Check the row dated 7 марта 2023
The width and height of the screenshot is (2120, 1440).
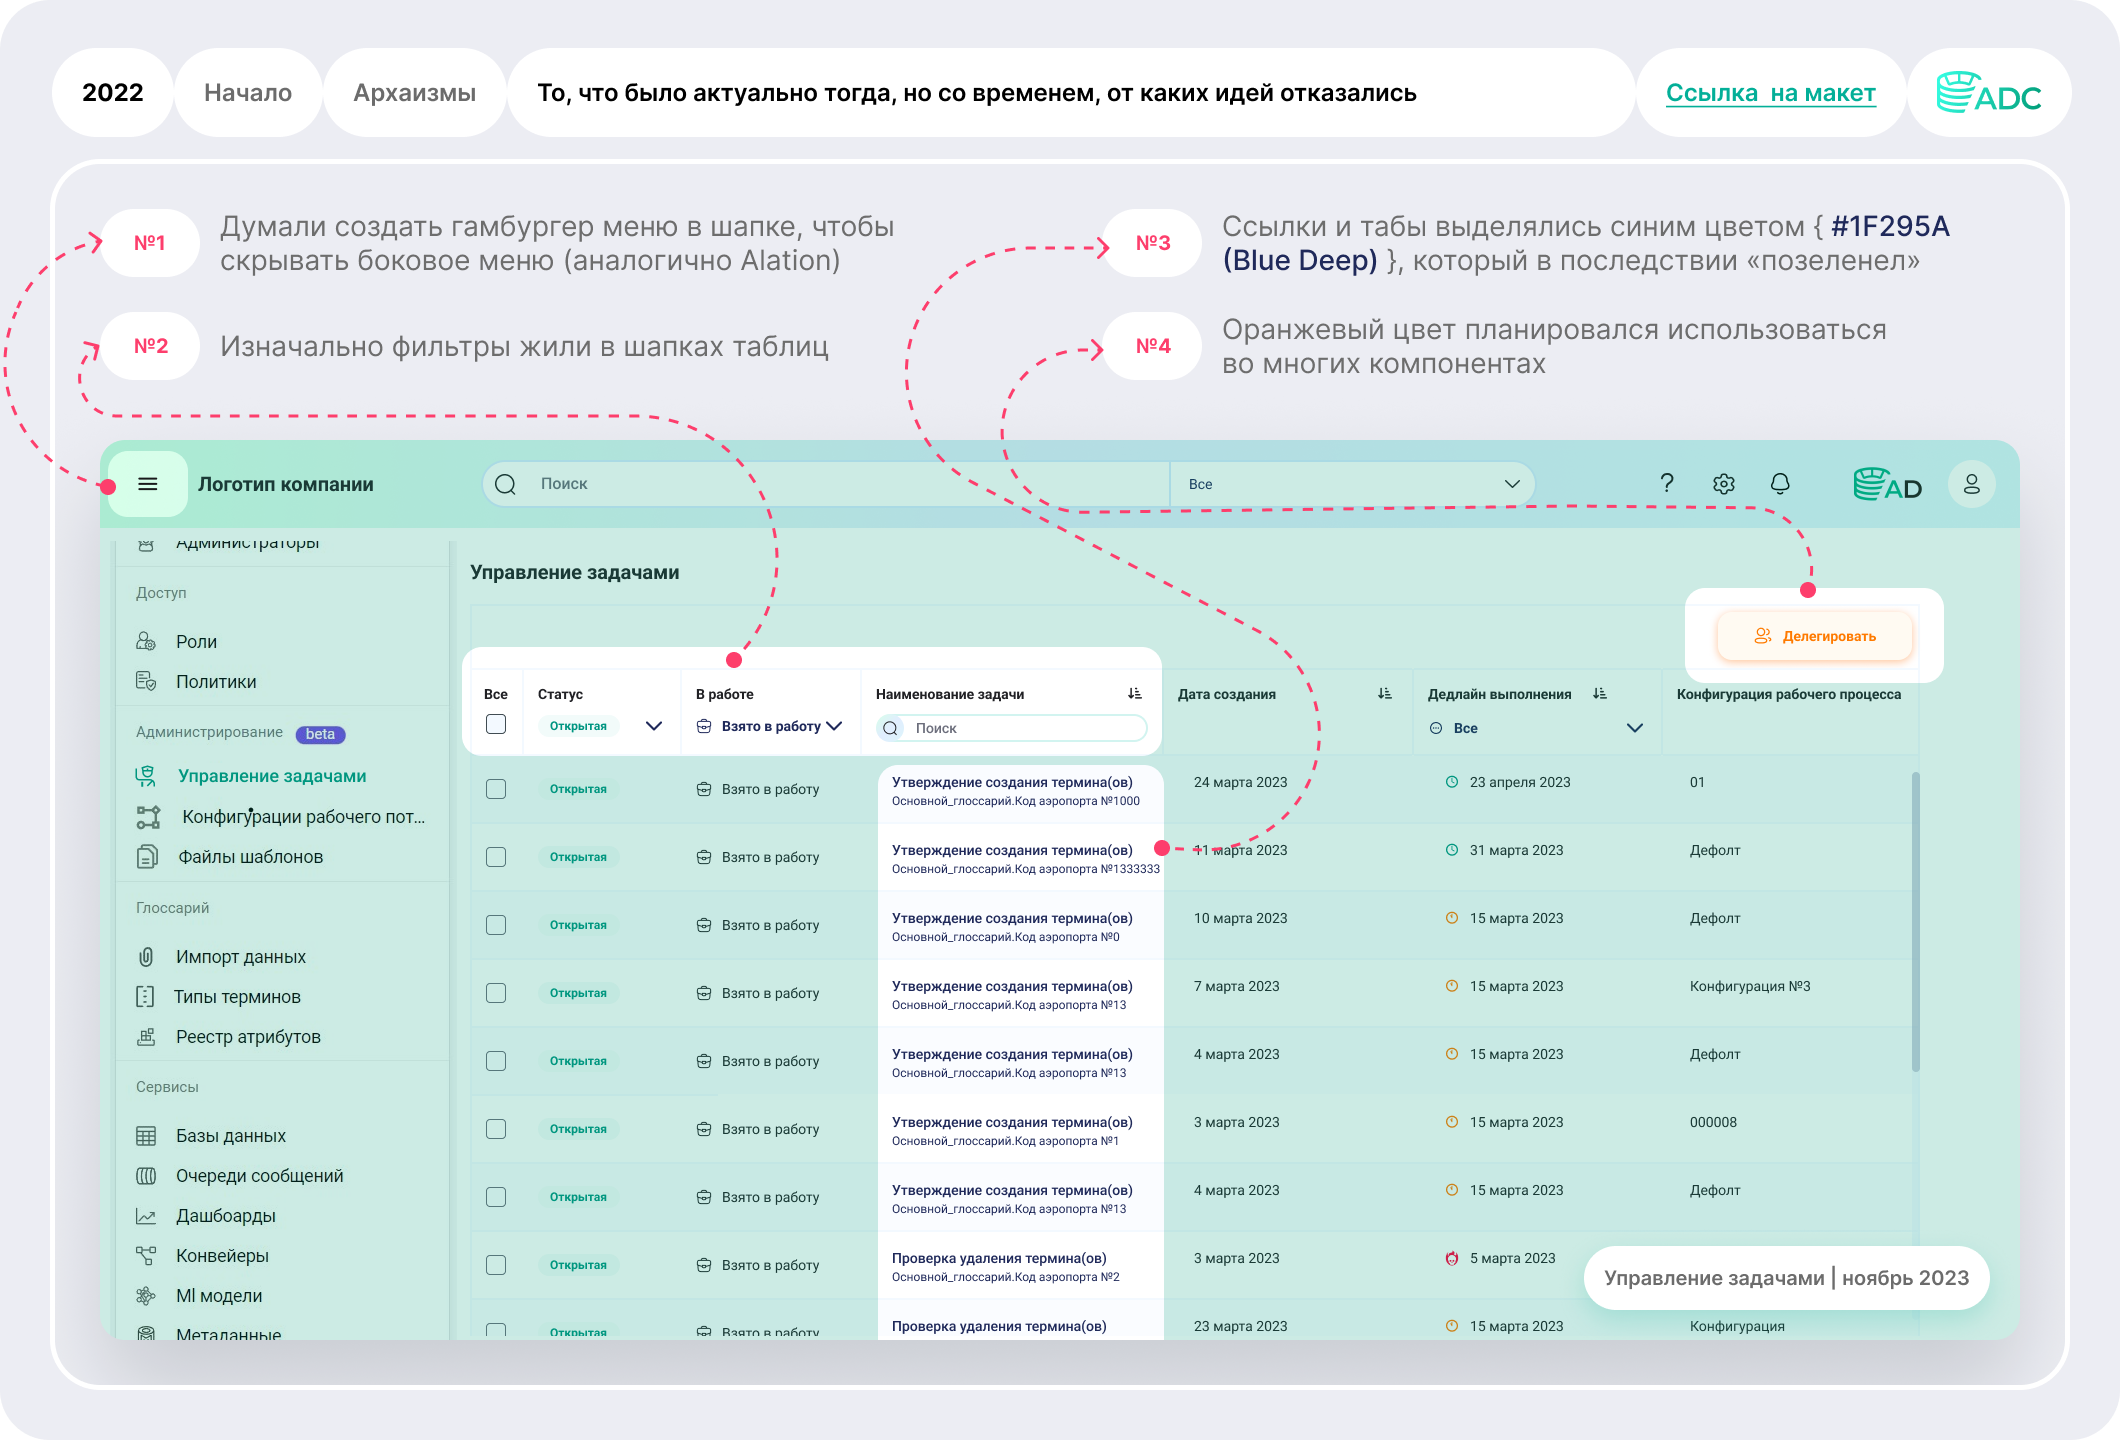coord(496,993)
